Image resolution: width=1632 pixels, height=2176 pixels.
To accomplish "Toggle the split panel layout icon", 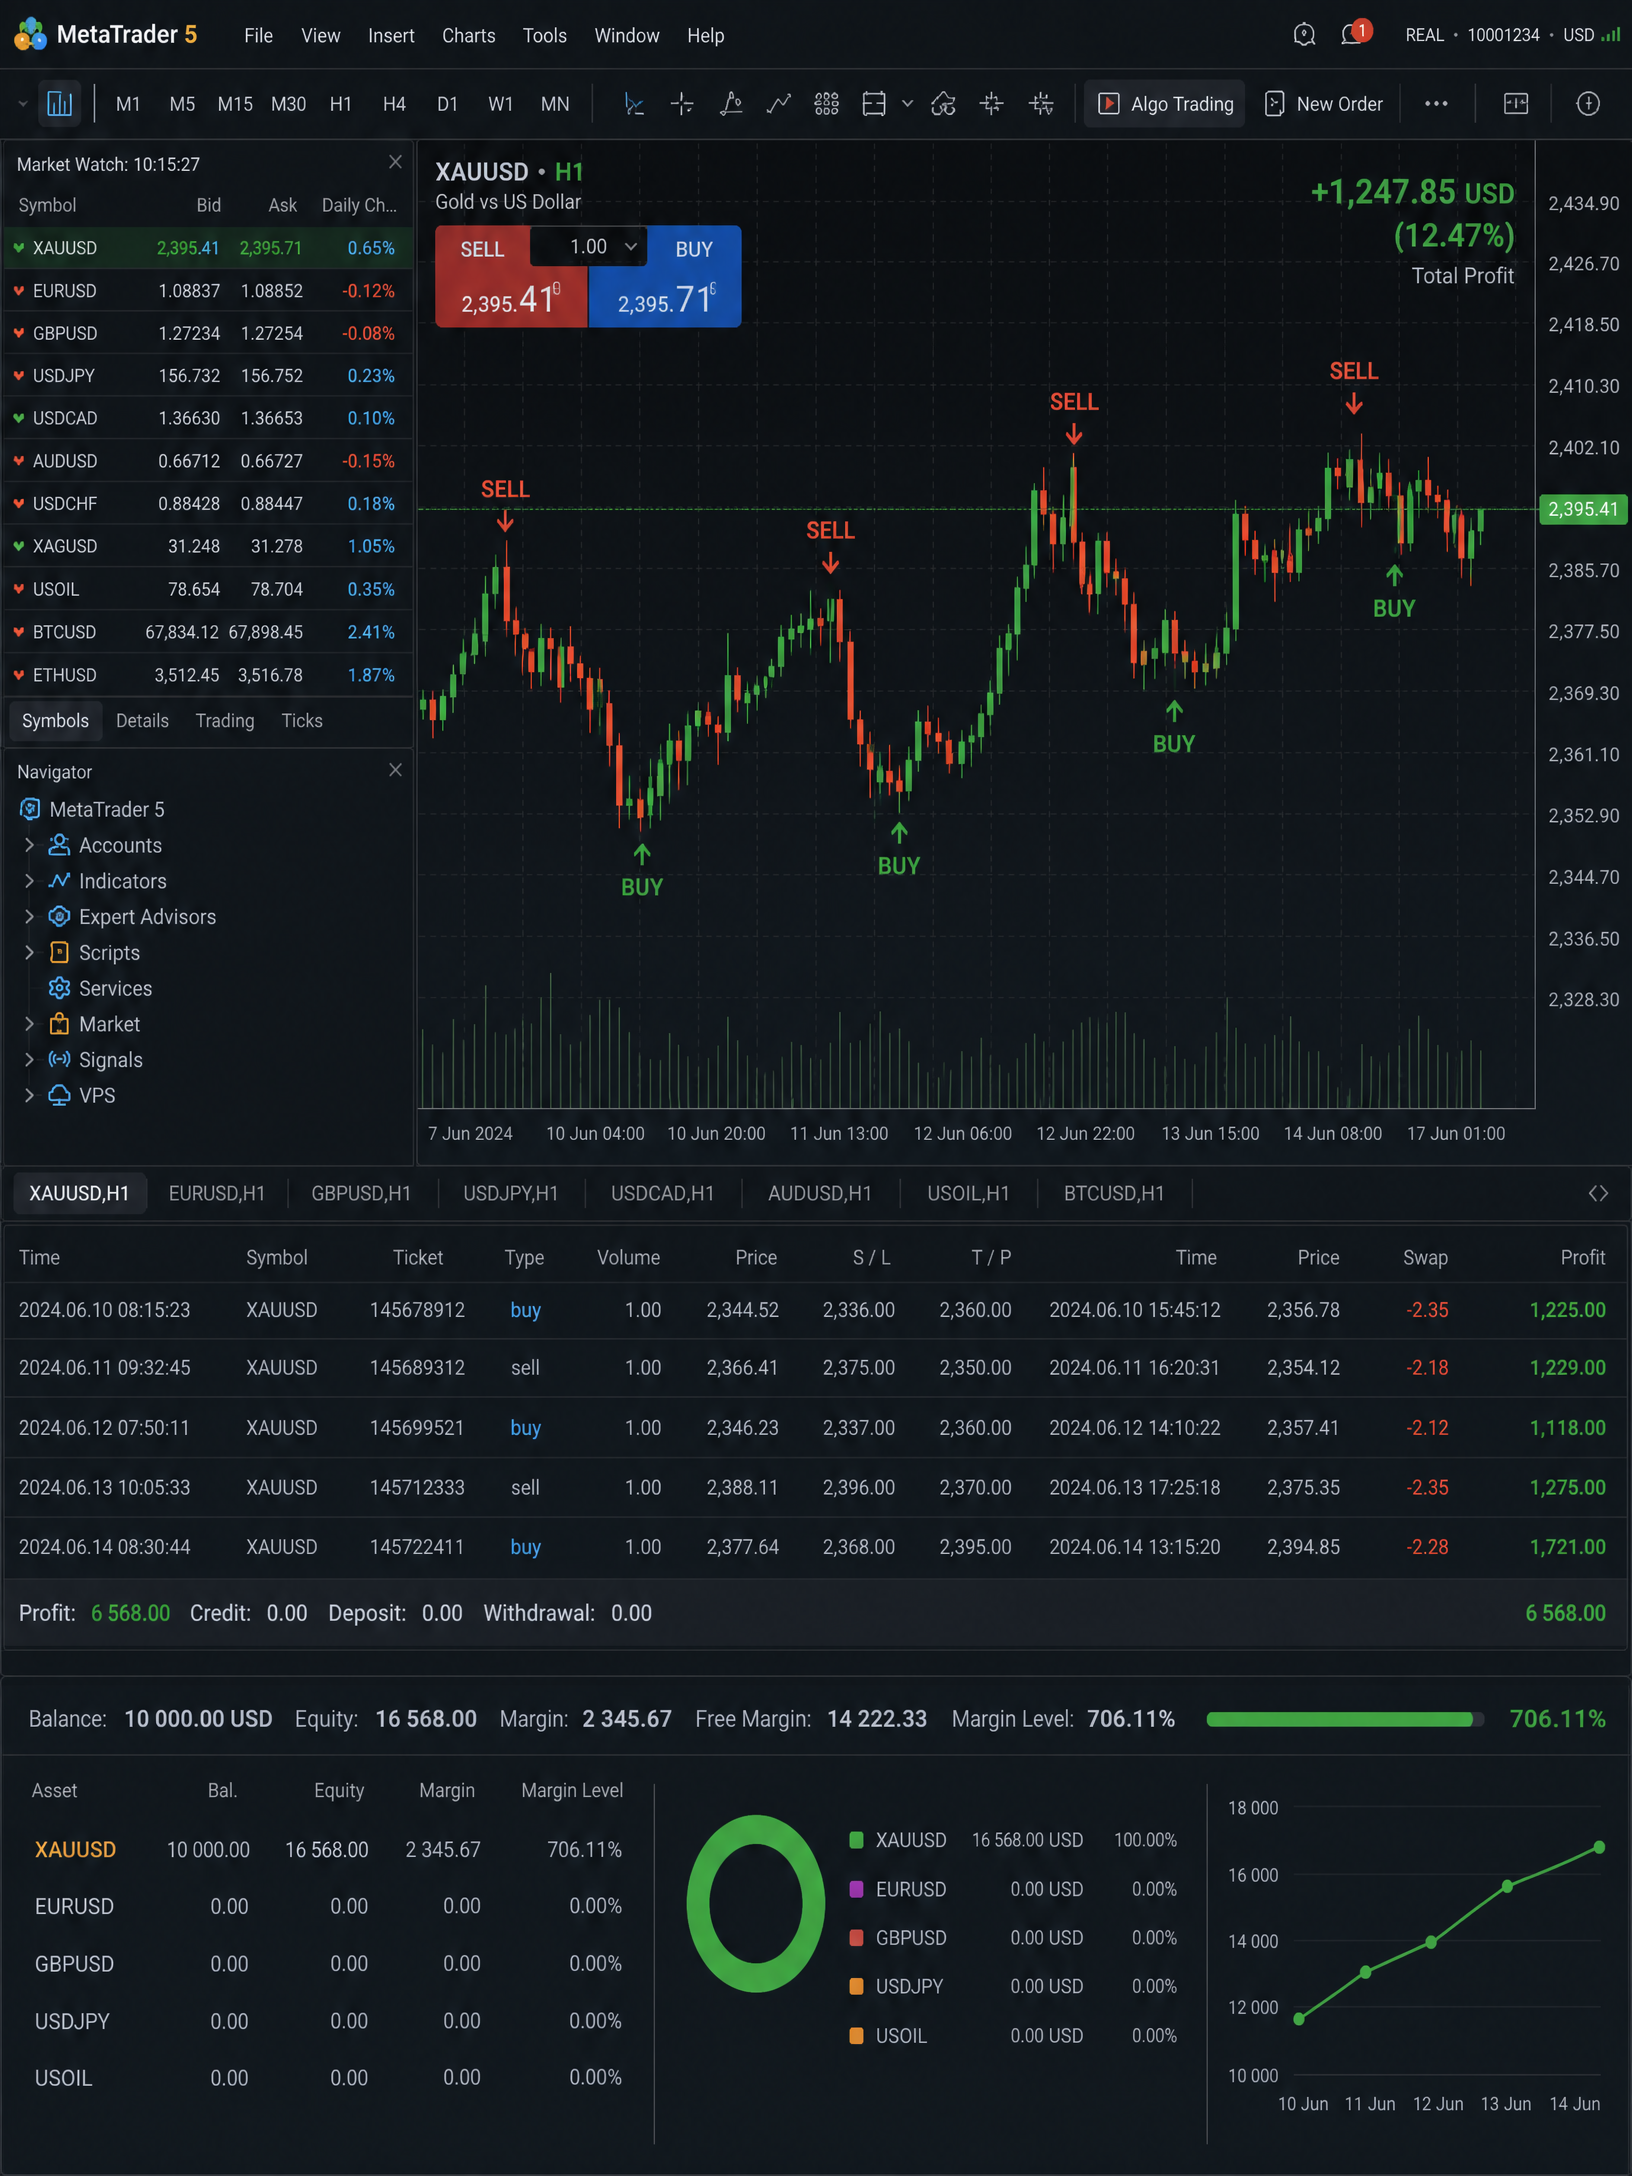I will (x=1516, y=104).
